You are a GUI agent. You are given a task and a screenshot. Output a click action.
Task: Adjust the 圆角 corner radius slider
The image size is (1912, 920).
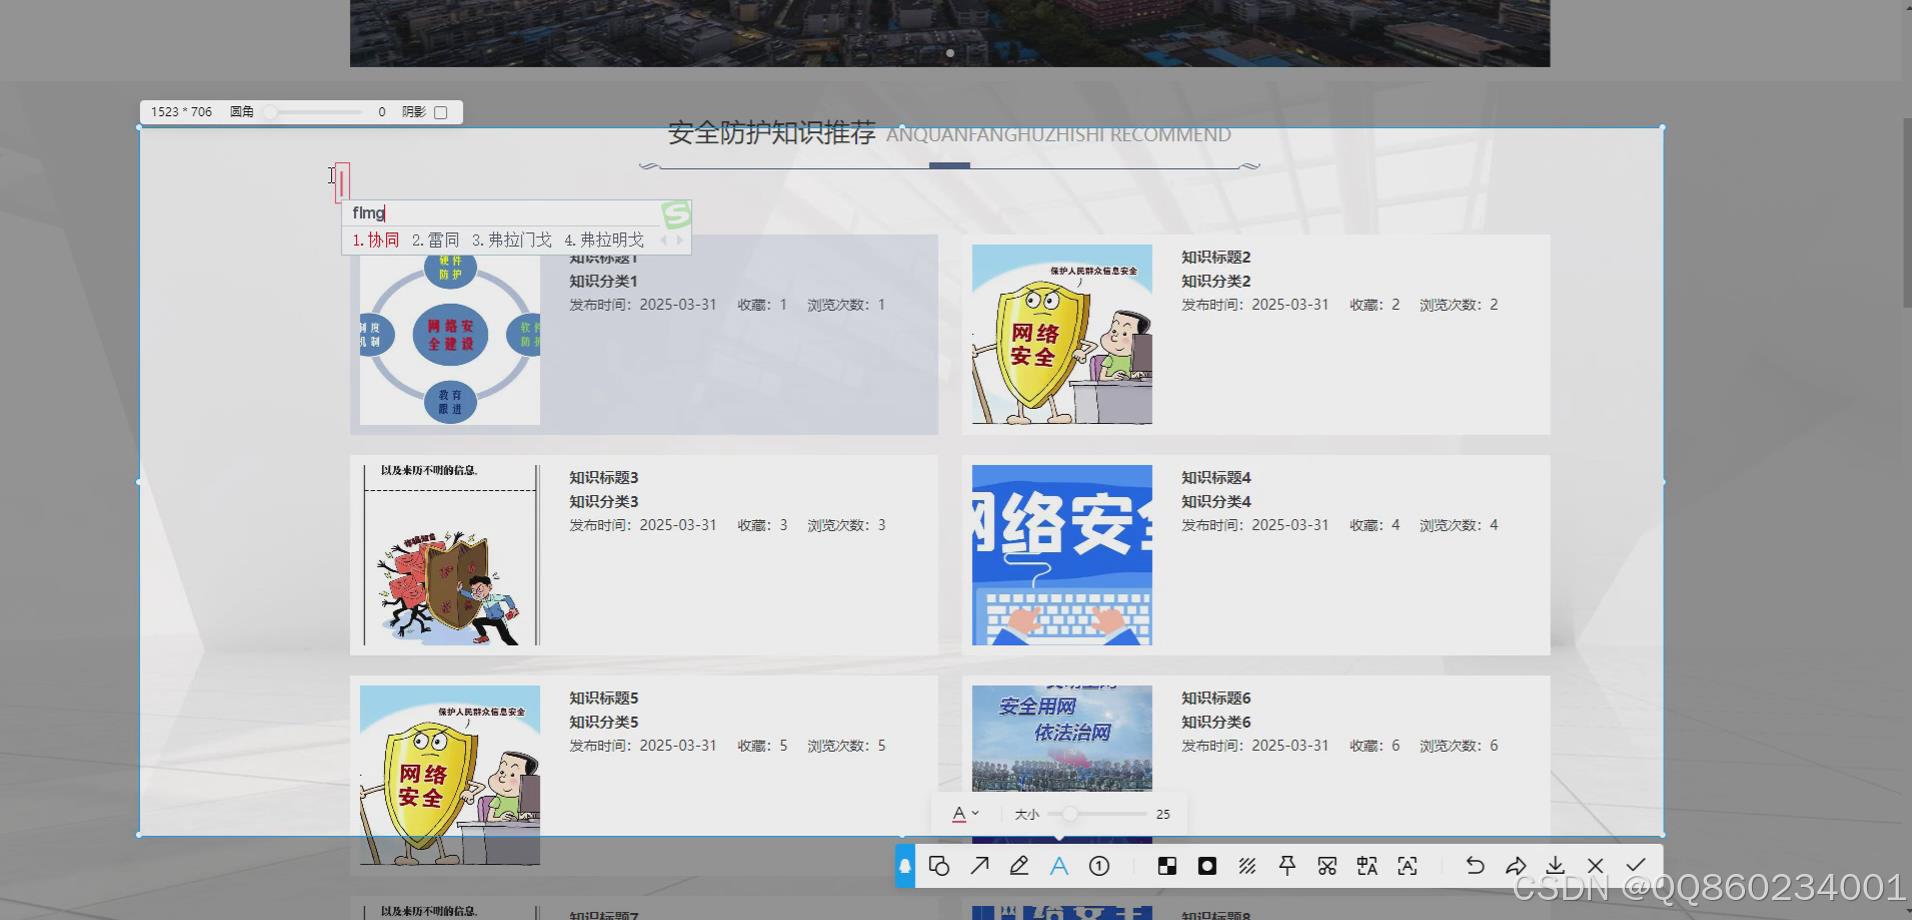coord(313,112)
